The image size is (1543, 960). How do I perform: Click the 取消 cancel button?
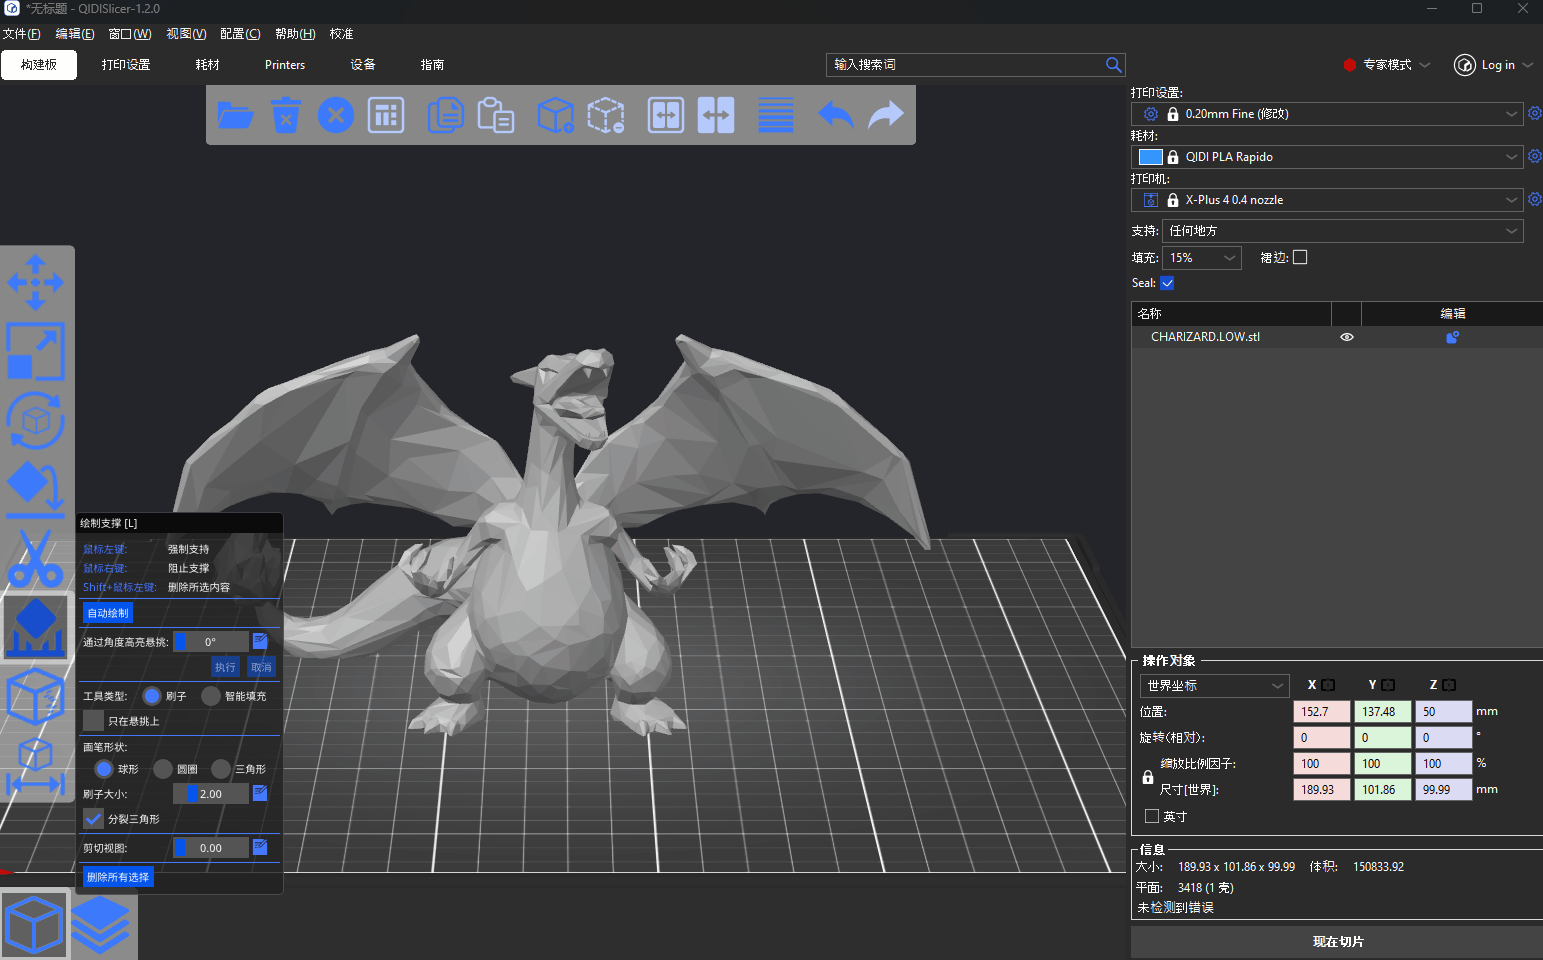click(x=261, y=667)
